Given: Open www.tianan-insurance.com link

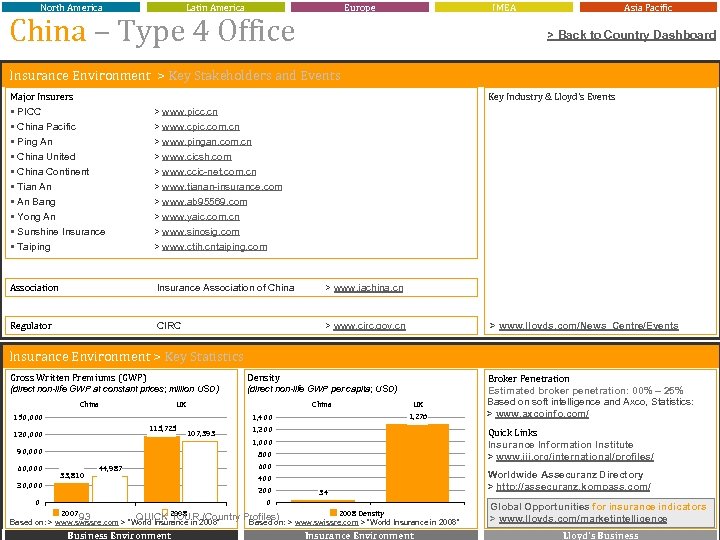Looking at the screenshot, I should [x=222, y=187].
